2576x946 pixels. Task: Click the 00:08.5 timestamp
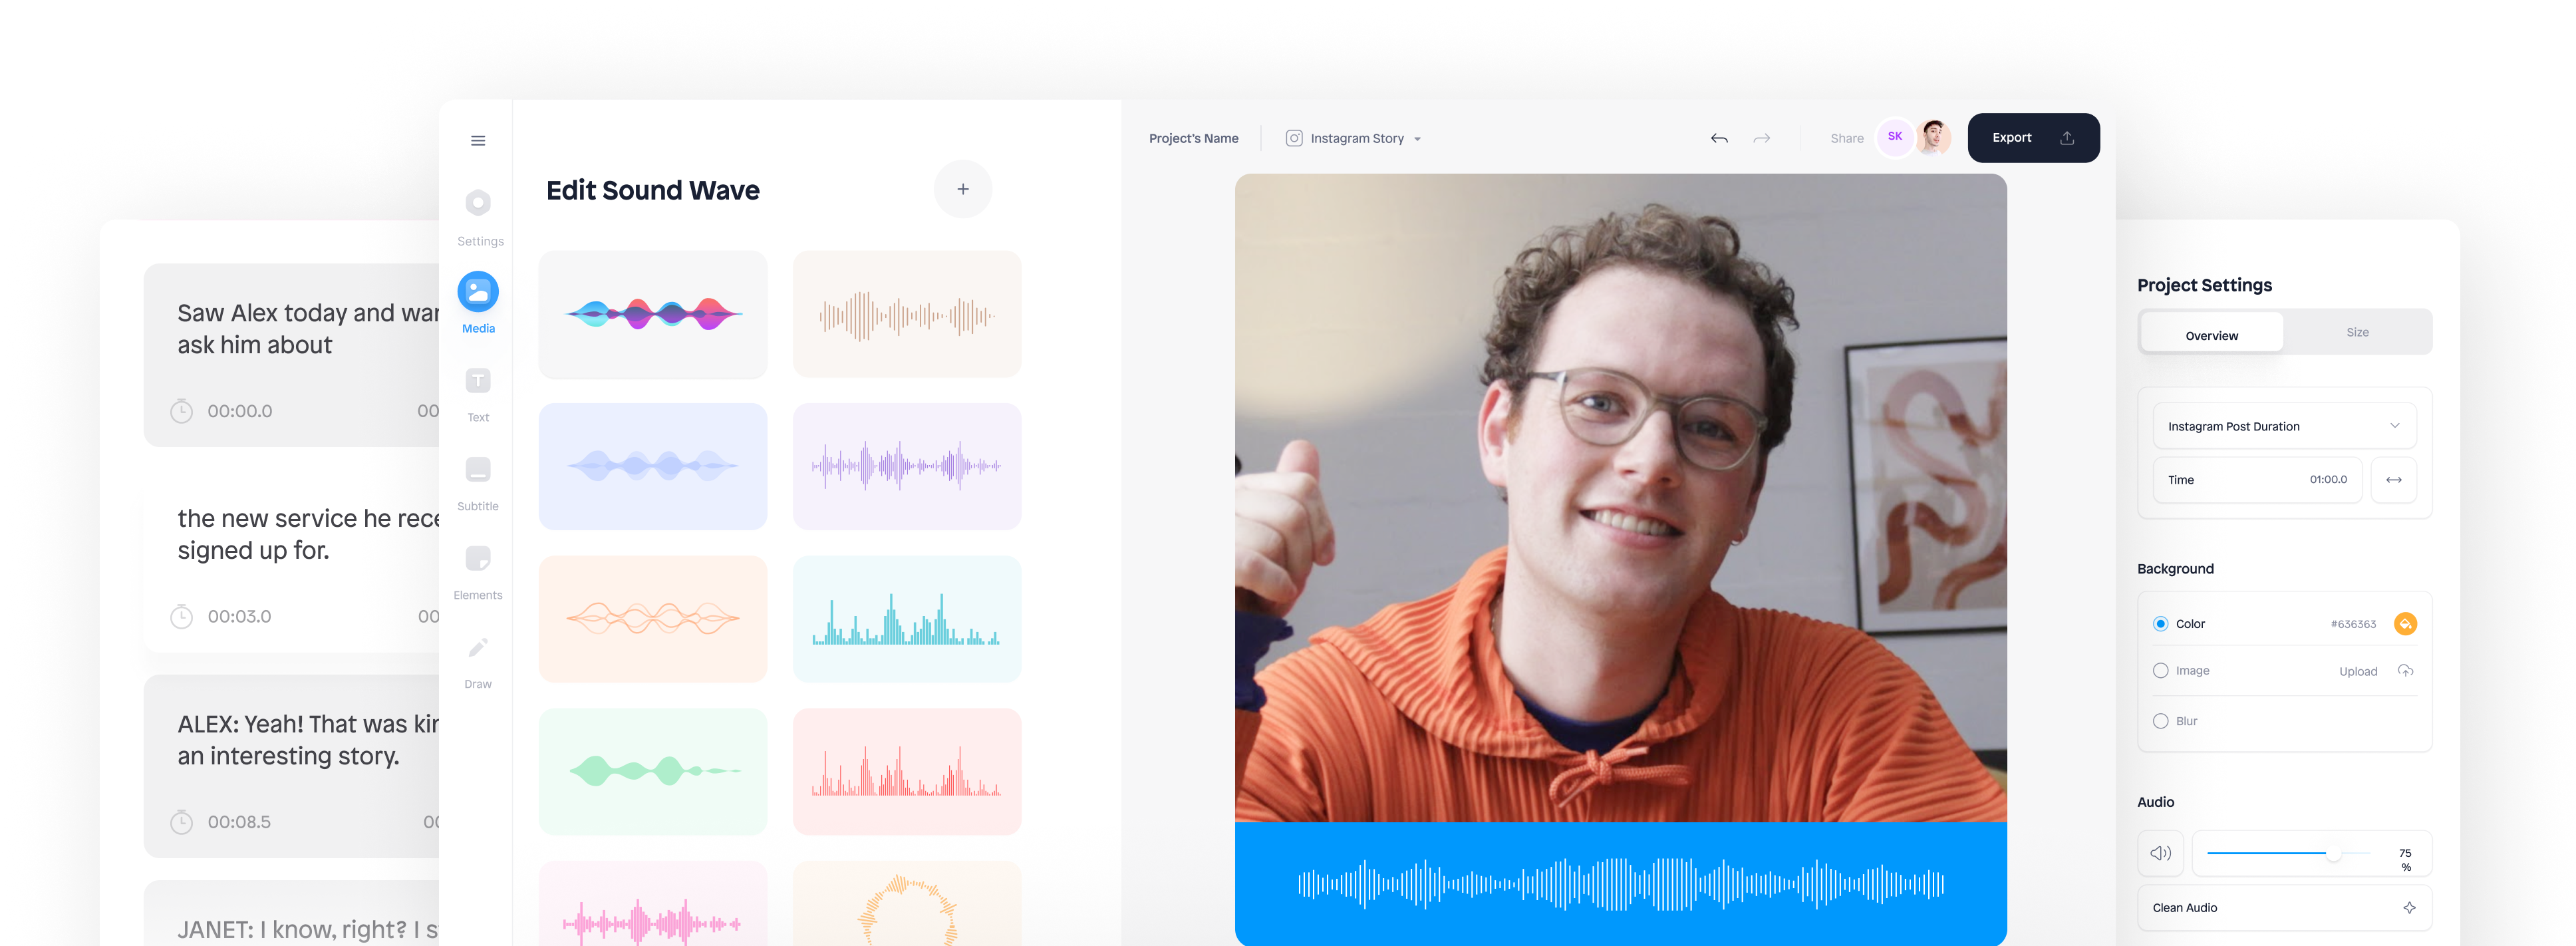[x=239, y=822]
